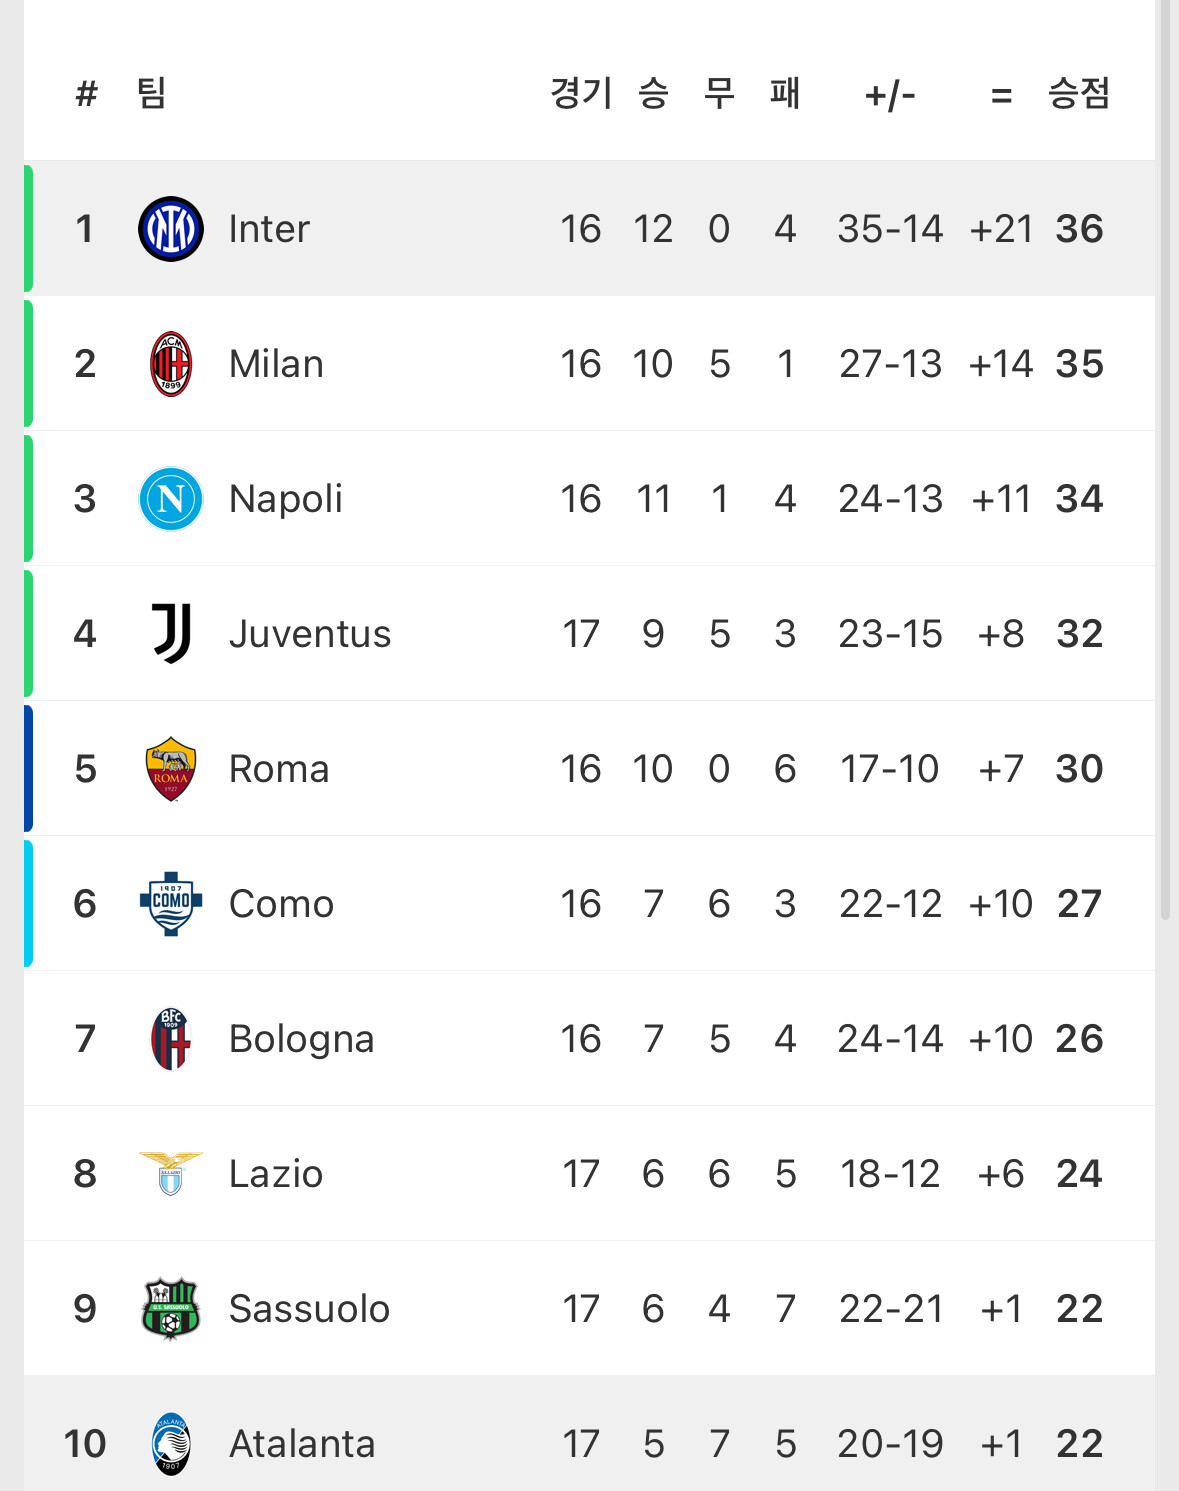Click the Bologna club crest
Image resolution: width=1179 pixels, height=1491 pixels.
point(171,1039)
